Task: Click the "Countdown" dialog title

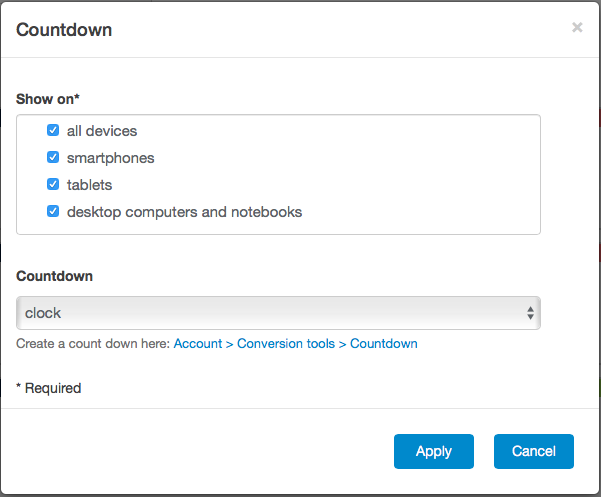Action: 64,29
